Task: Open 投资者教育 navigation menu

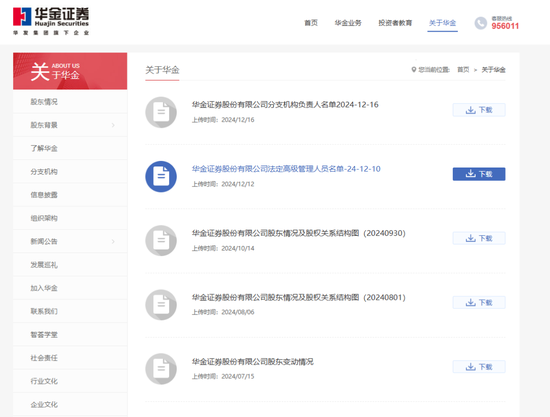Action: pyautogui.click(x=395, y=23)
